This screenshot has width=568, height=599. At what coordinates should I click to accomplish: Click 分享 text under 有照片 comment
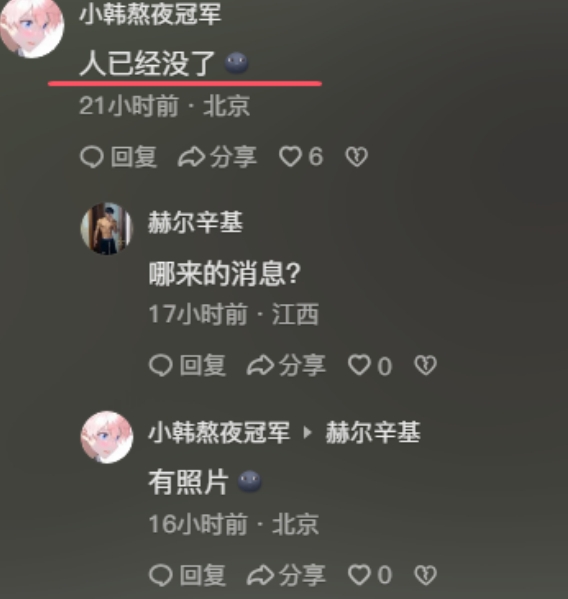[302, 575]
